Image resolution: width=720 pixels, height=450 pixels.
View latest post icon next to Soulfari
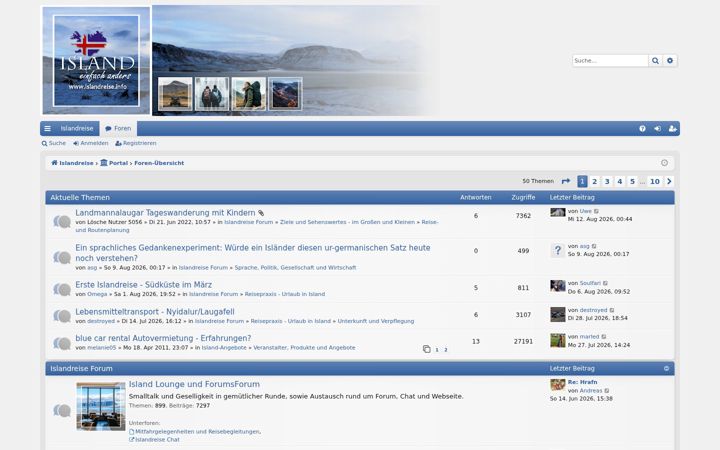(x=605, y=283)
